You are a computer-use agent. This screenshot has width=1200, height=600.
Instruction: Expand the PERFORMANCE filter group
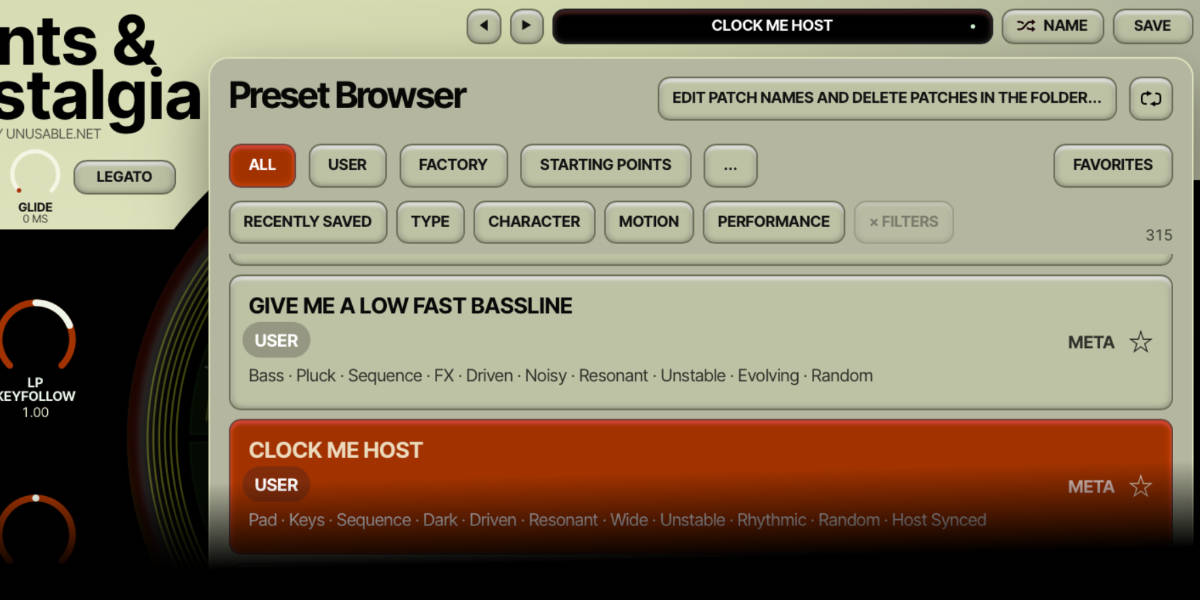point(773,222)
